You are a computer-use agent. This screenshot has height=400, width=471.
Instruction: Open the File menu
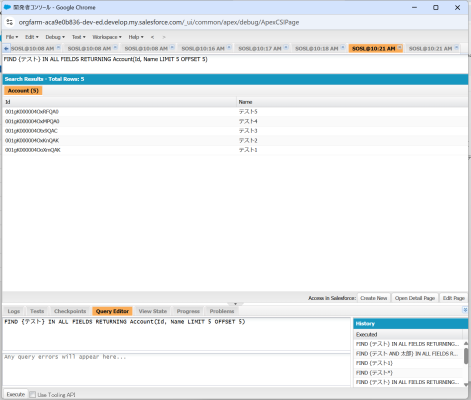(12, 37)
